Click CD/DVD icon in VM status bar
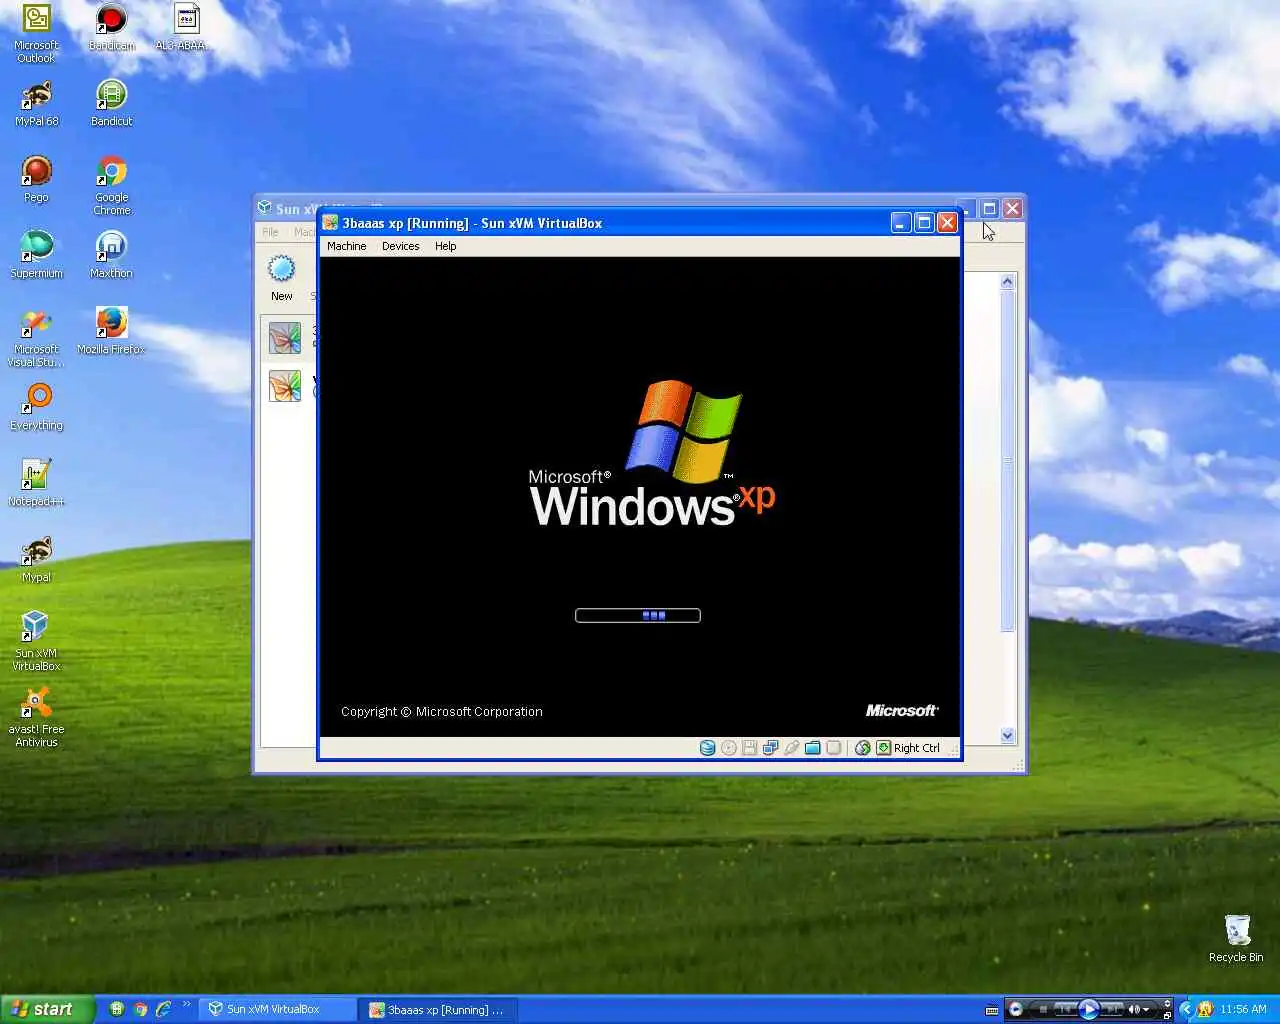Image resolution: width=1280 pixels, height=1024 pixels. click(x=729, y=748)
